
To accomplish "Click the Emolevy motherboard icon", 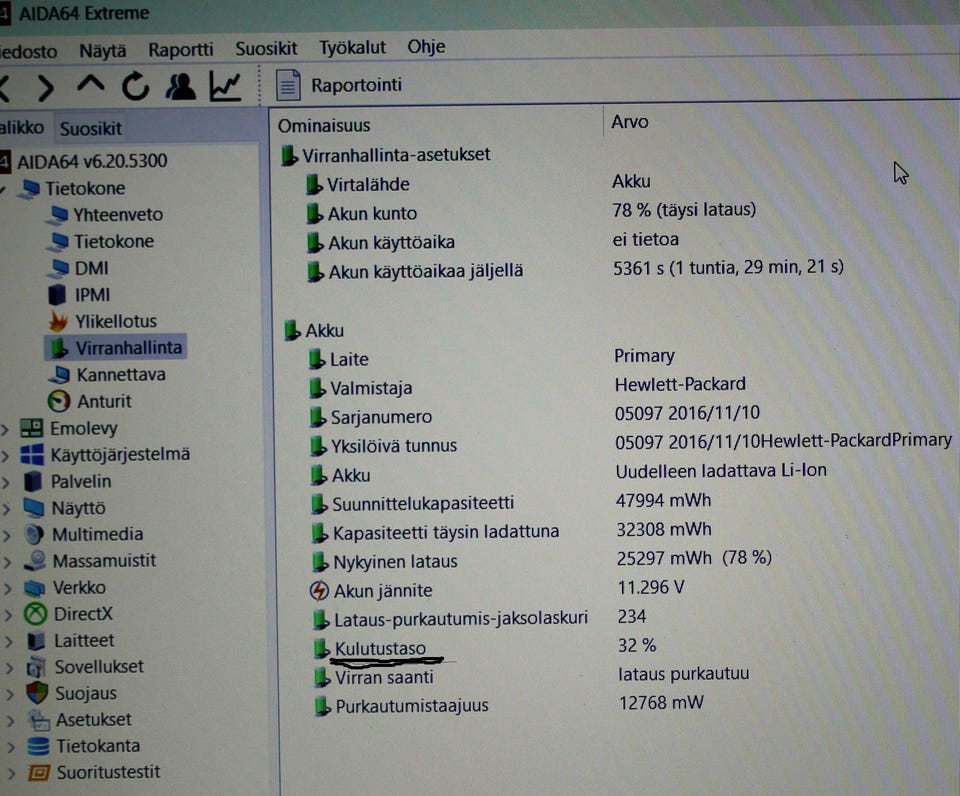I will [x=32, y=428].
